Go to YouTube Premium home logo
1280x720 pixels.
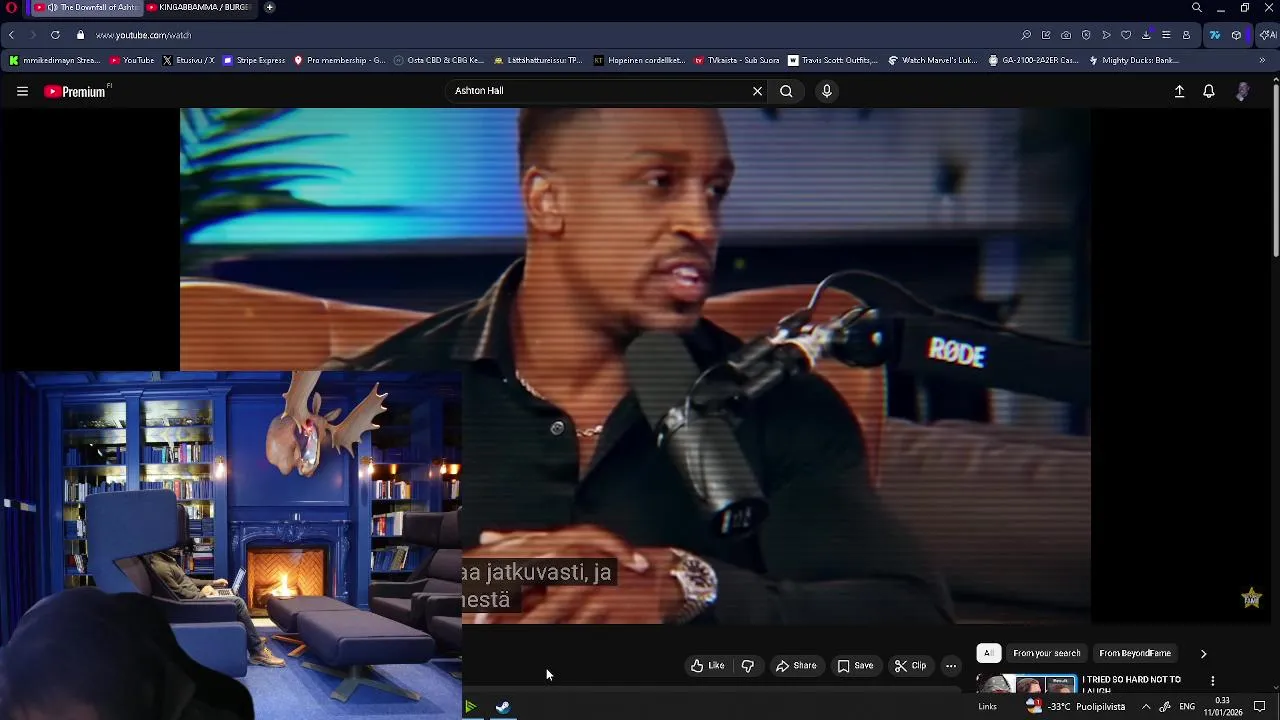(76, 91)
